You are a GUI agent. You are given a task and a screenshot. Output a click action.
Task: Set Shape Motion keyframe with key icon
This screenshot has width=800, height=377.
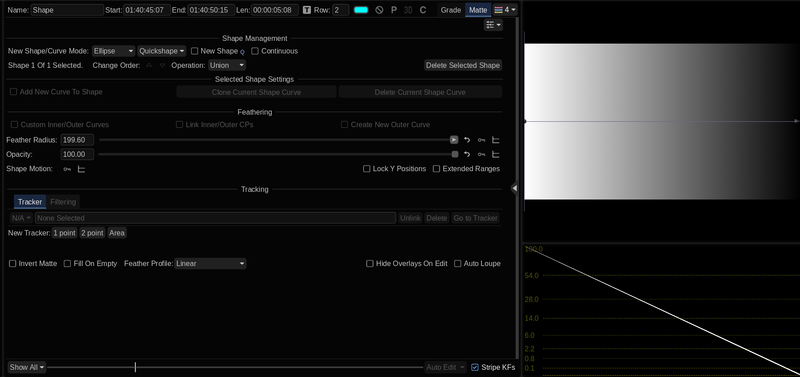(67, 169)
